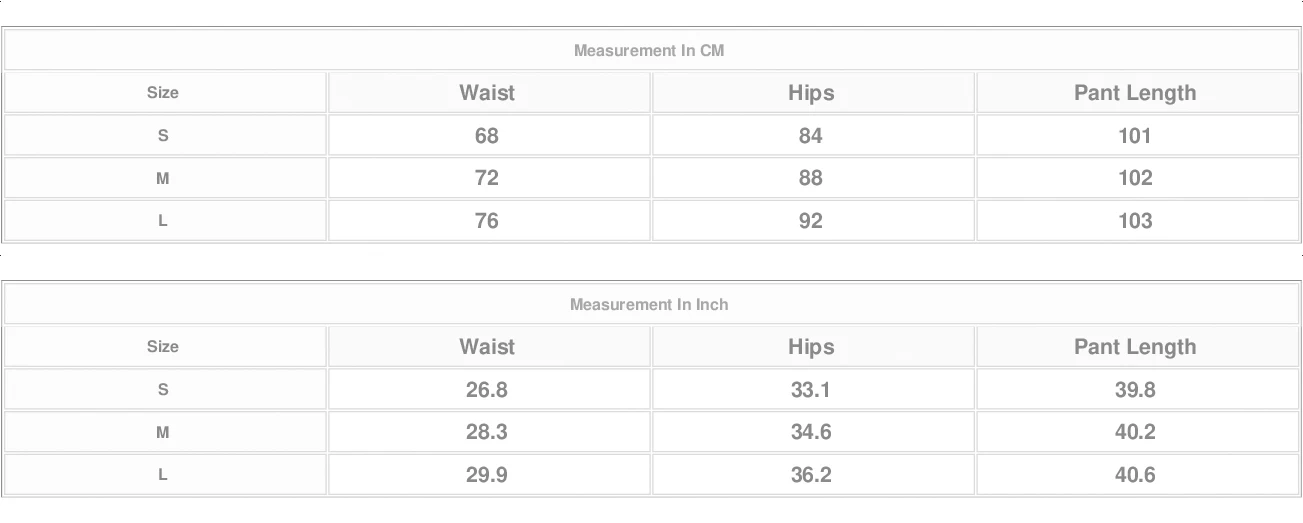Click the pant length value 102
The height and width of the screenshot is (523, 1303).
point(1135,177)
